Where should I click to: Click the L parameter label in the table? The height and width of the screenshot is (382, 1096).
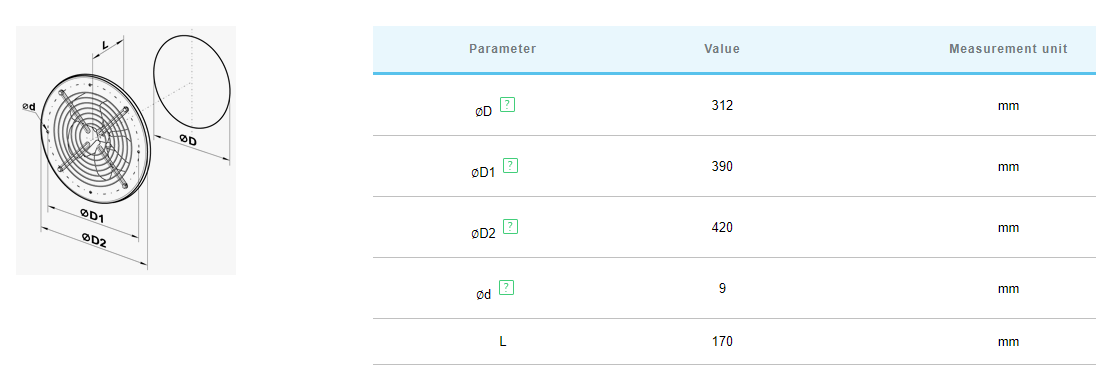tap(503, 341)
